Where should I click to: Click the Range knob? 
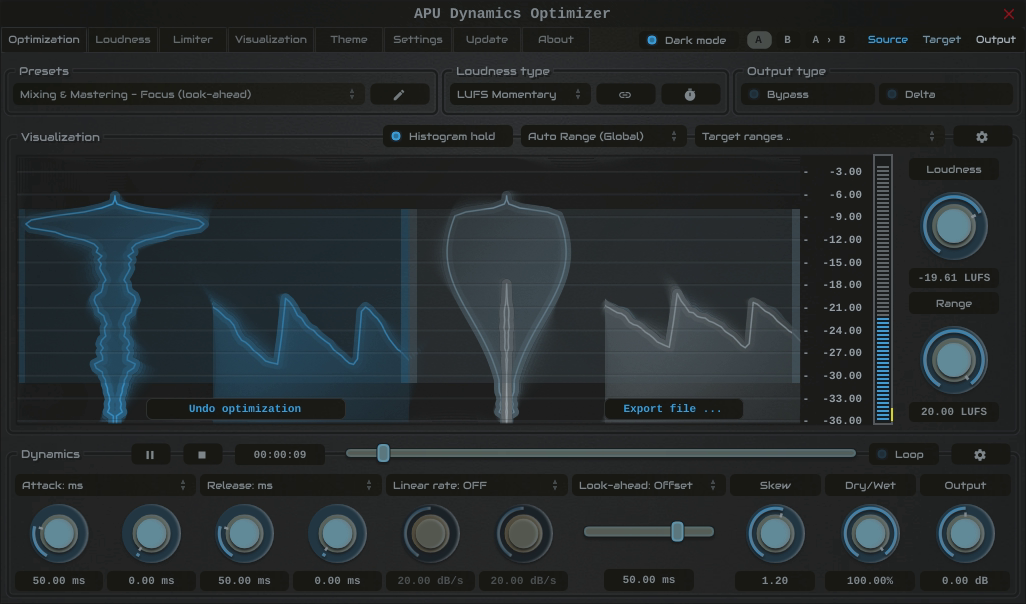click(953, 360)
